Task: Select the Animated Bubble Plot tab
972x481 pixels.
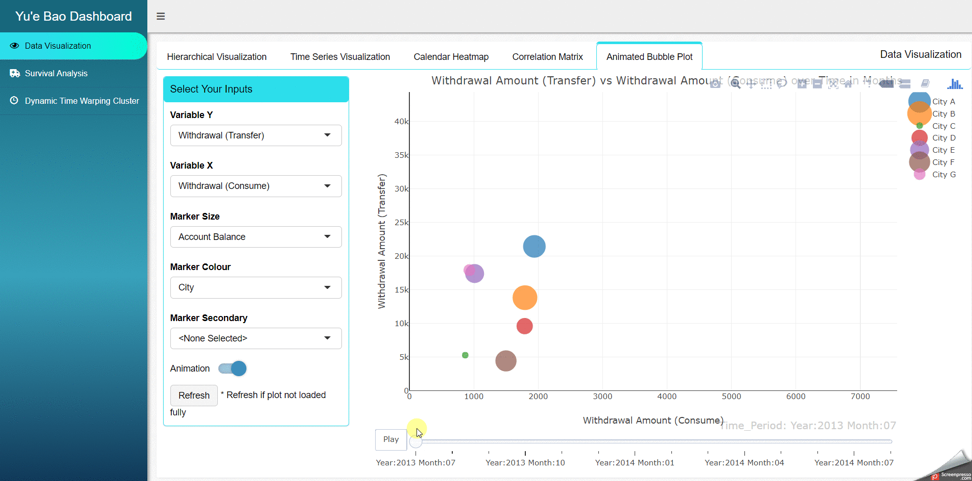Action: tap(650, 56)
